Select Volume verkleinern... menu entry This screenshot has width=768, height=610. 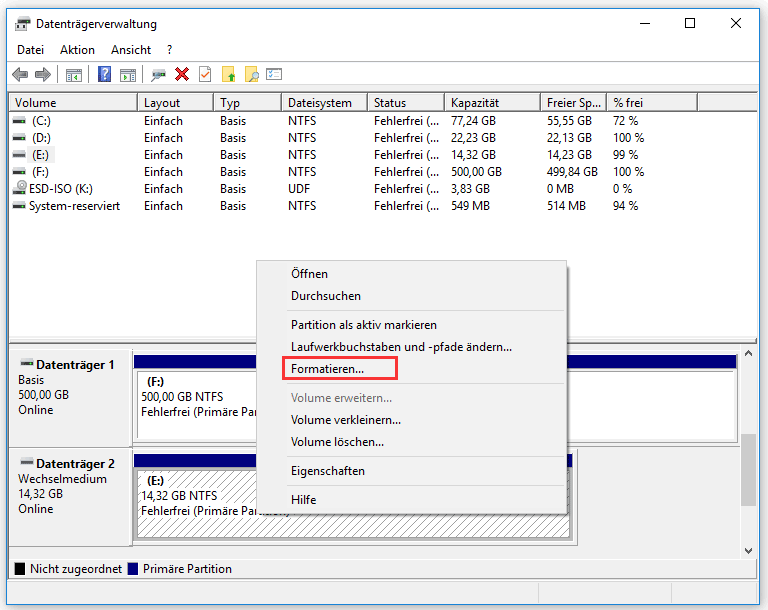(x=411, y=420)
